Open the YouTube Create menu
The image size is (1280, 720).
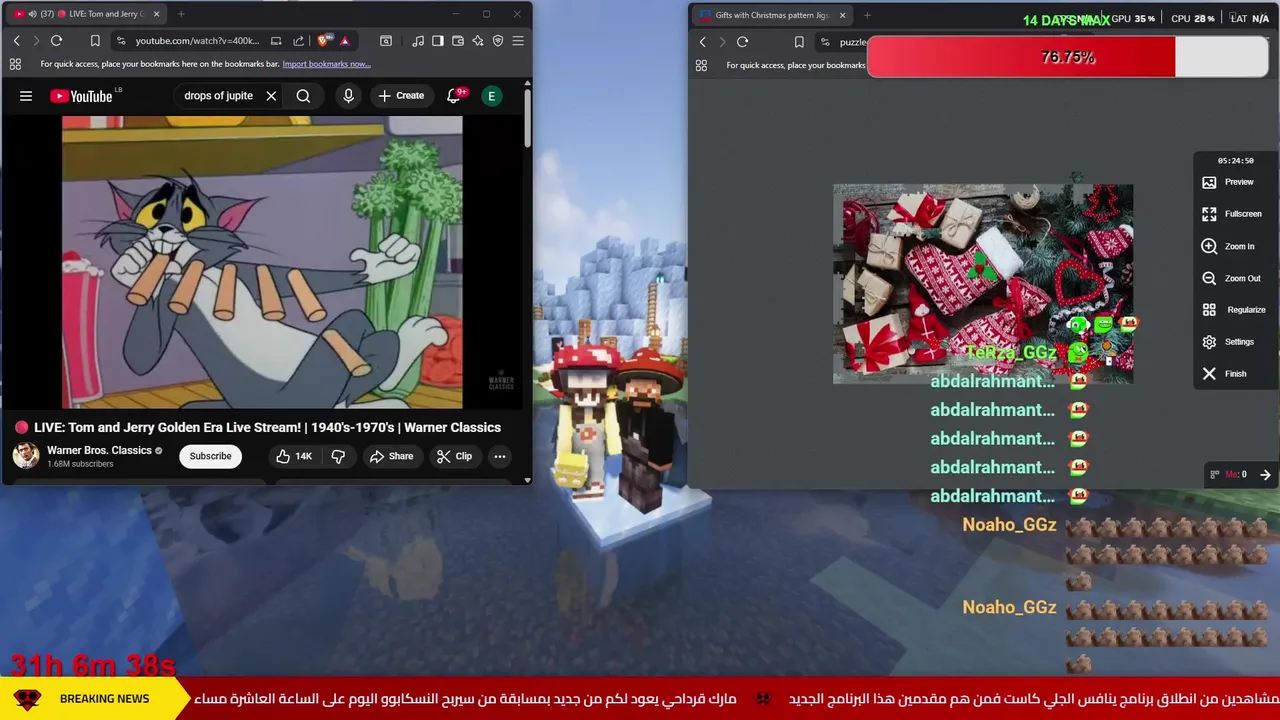pos(401,96)
